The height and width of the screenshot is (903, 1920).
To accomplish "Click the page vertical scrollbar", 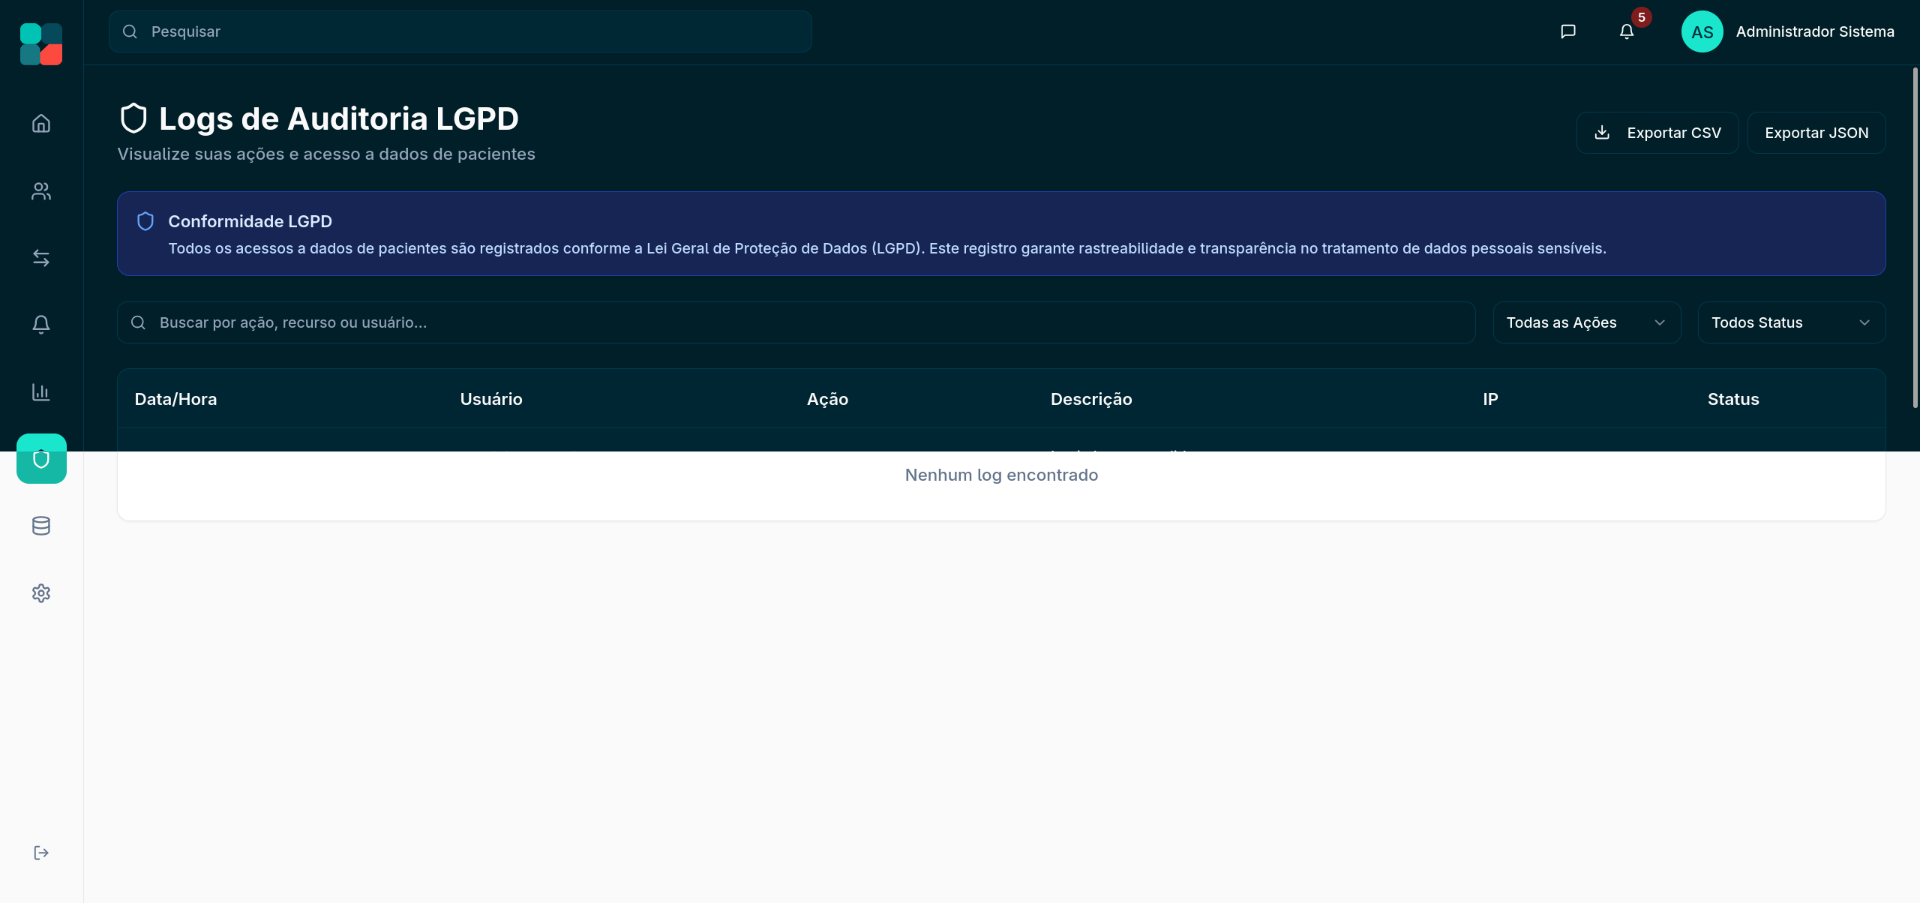I will (1915, 238).
